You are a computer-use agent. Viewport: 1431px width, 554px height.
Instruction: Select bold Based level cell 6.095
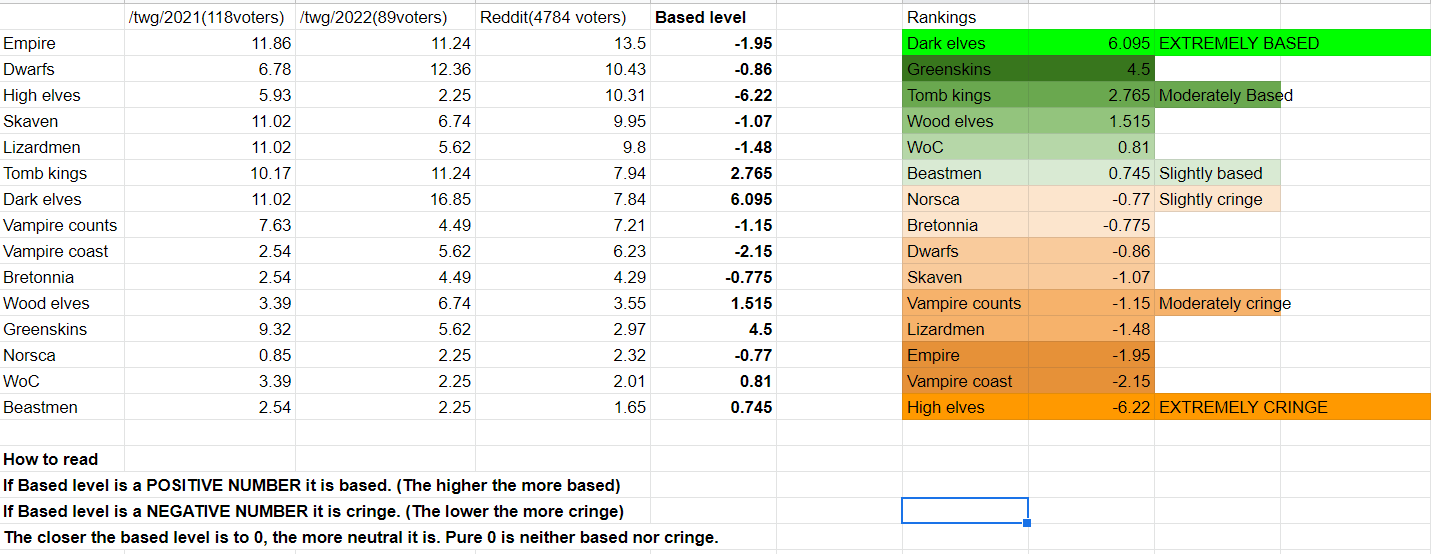point(713,200)
